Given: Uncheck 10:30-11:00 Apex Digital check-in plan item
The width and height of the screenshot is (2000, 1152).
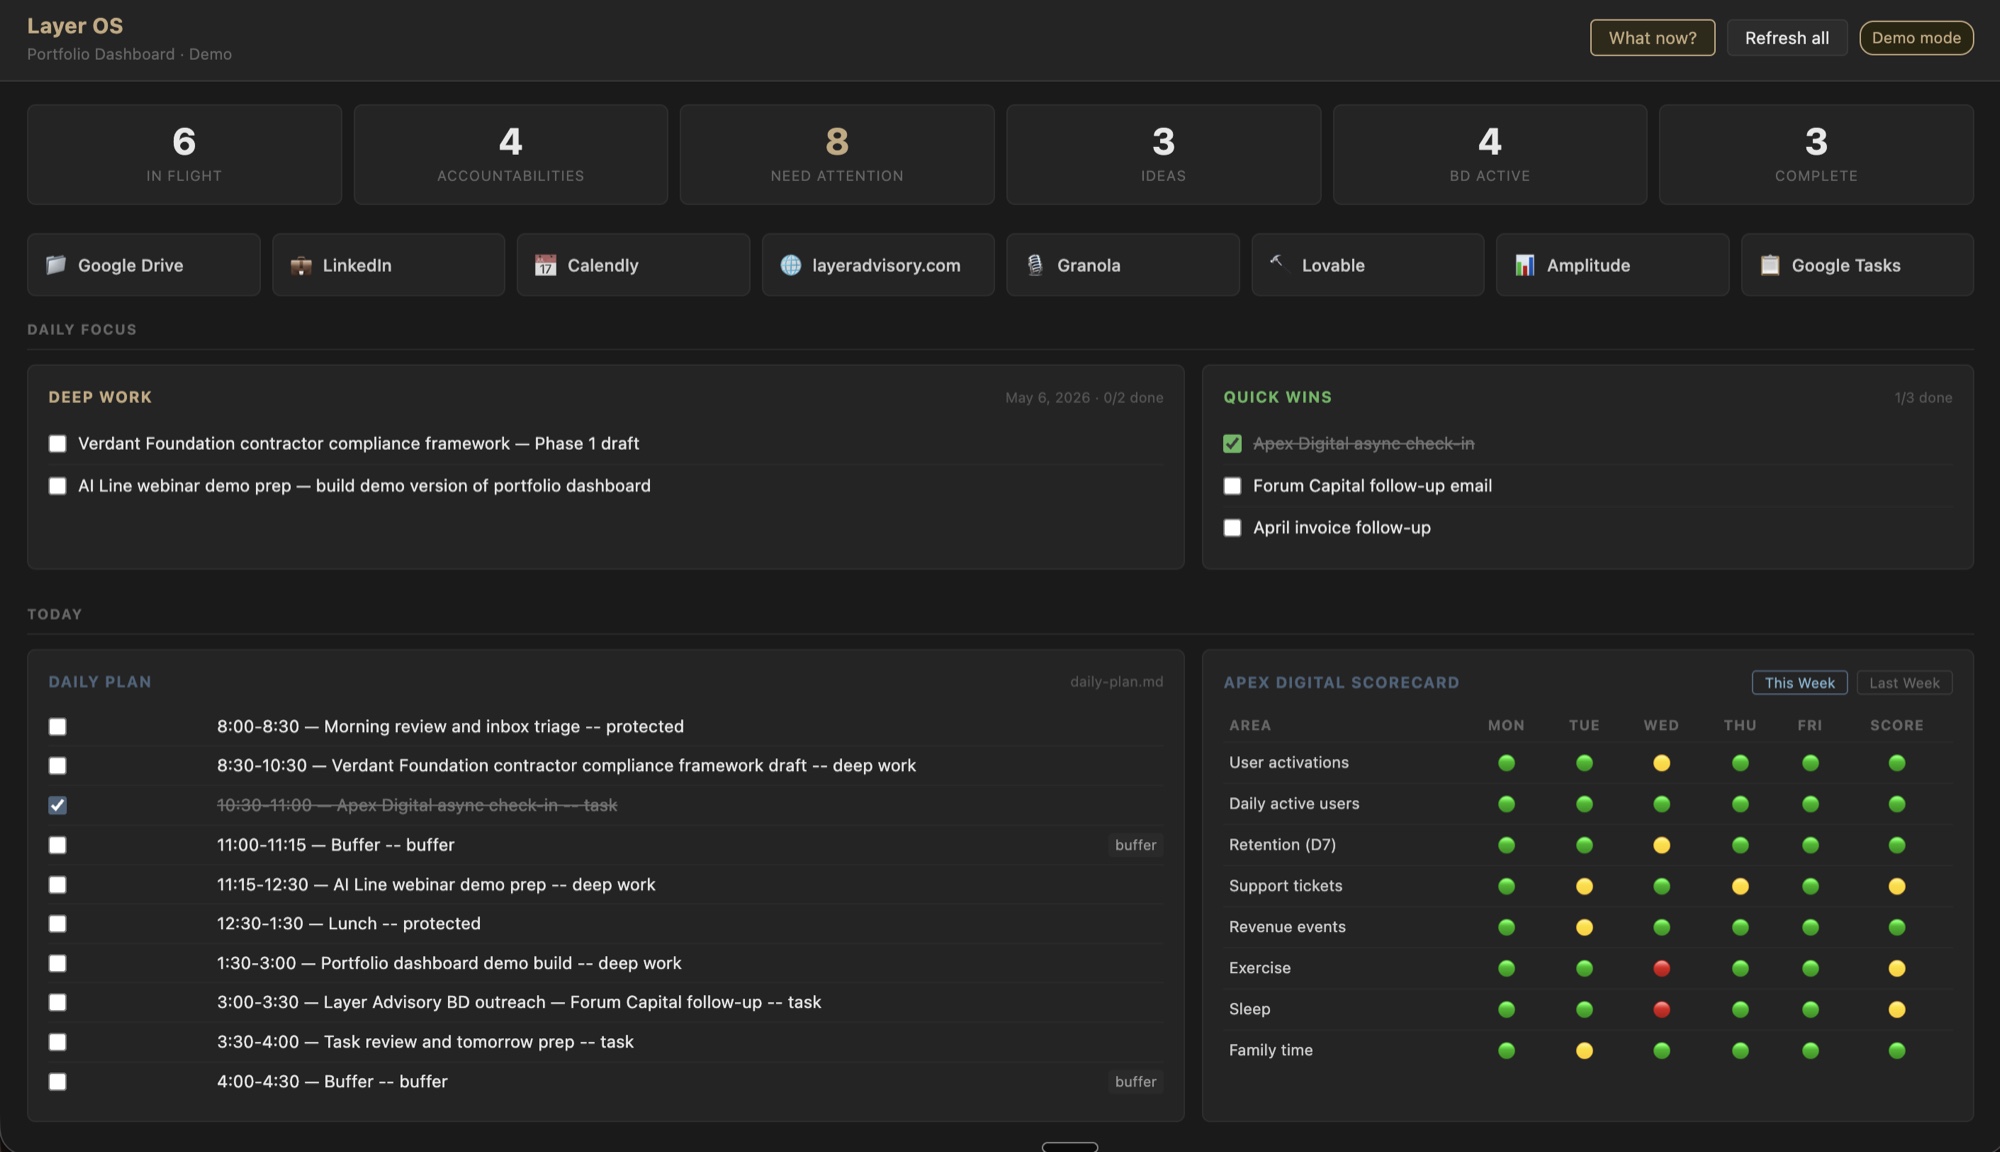Looking at the screenshot, I should (x=57, y=805).
